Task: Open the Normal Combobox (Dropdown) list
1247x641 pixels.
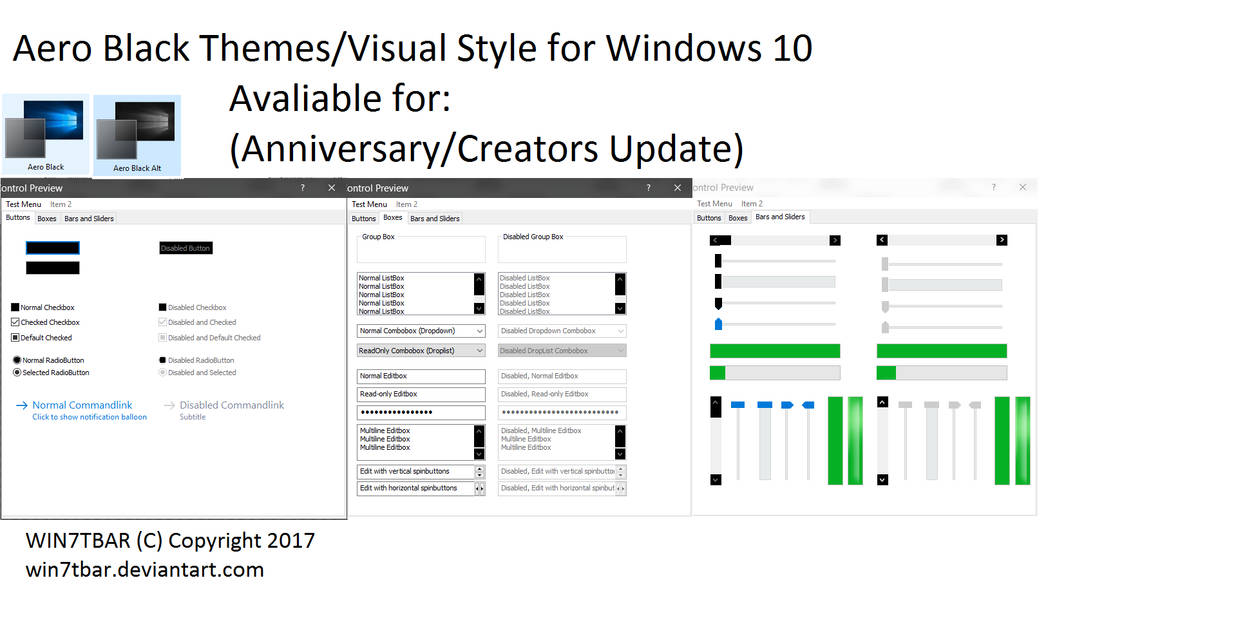Action: click(479, 331)
